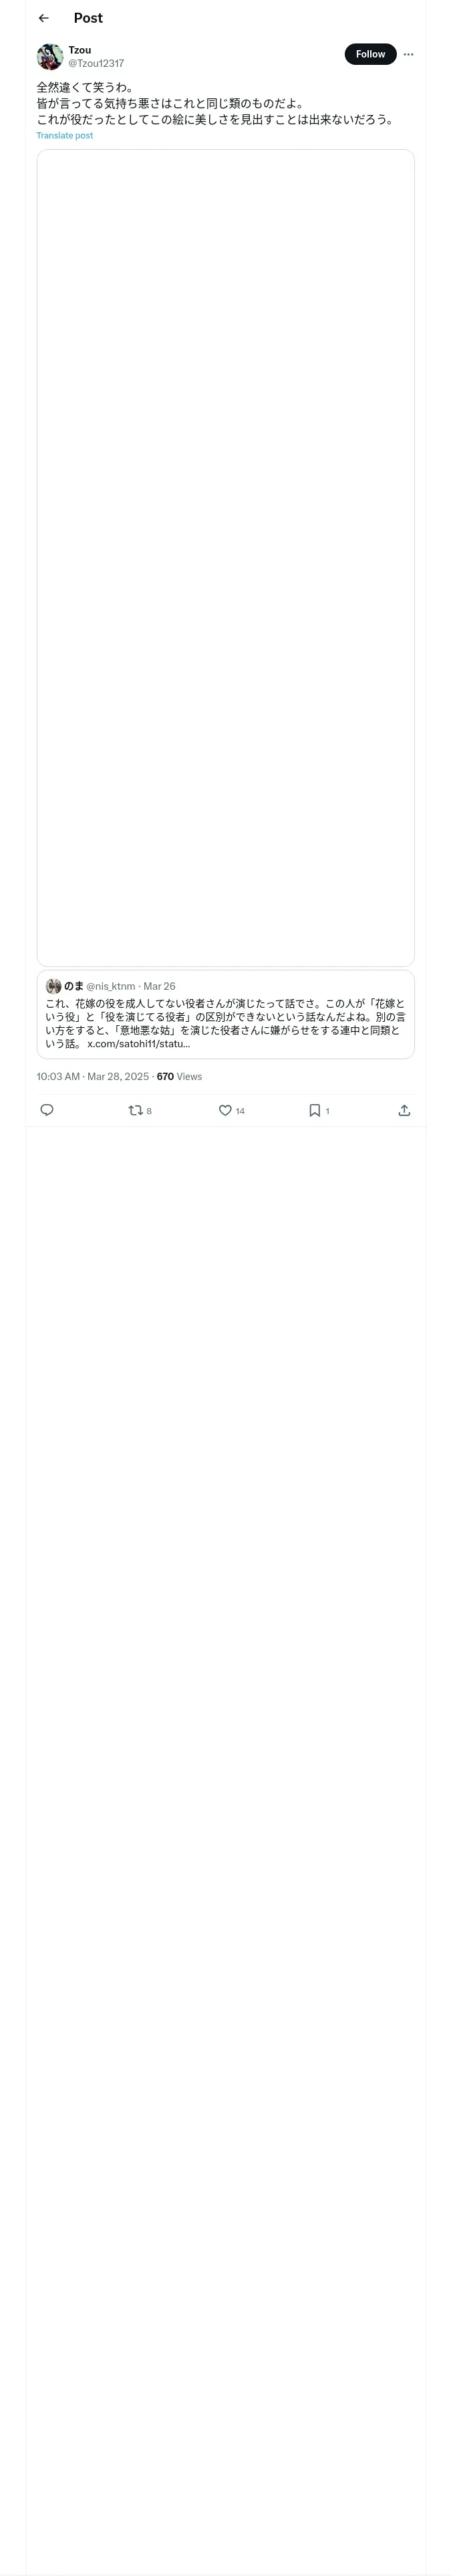The image size is (451, 2576).
Task: Open the attached media image area
Action: pos(225,557)
